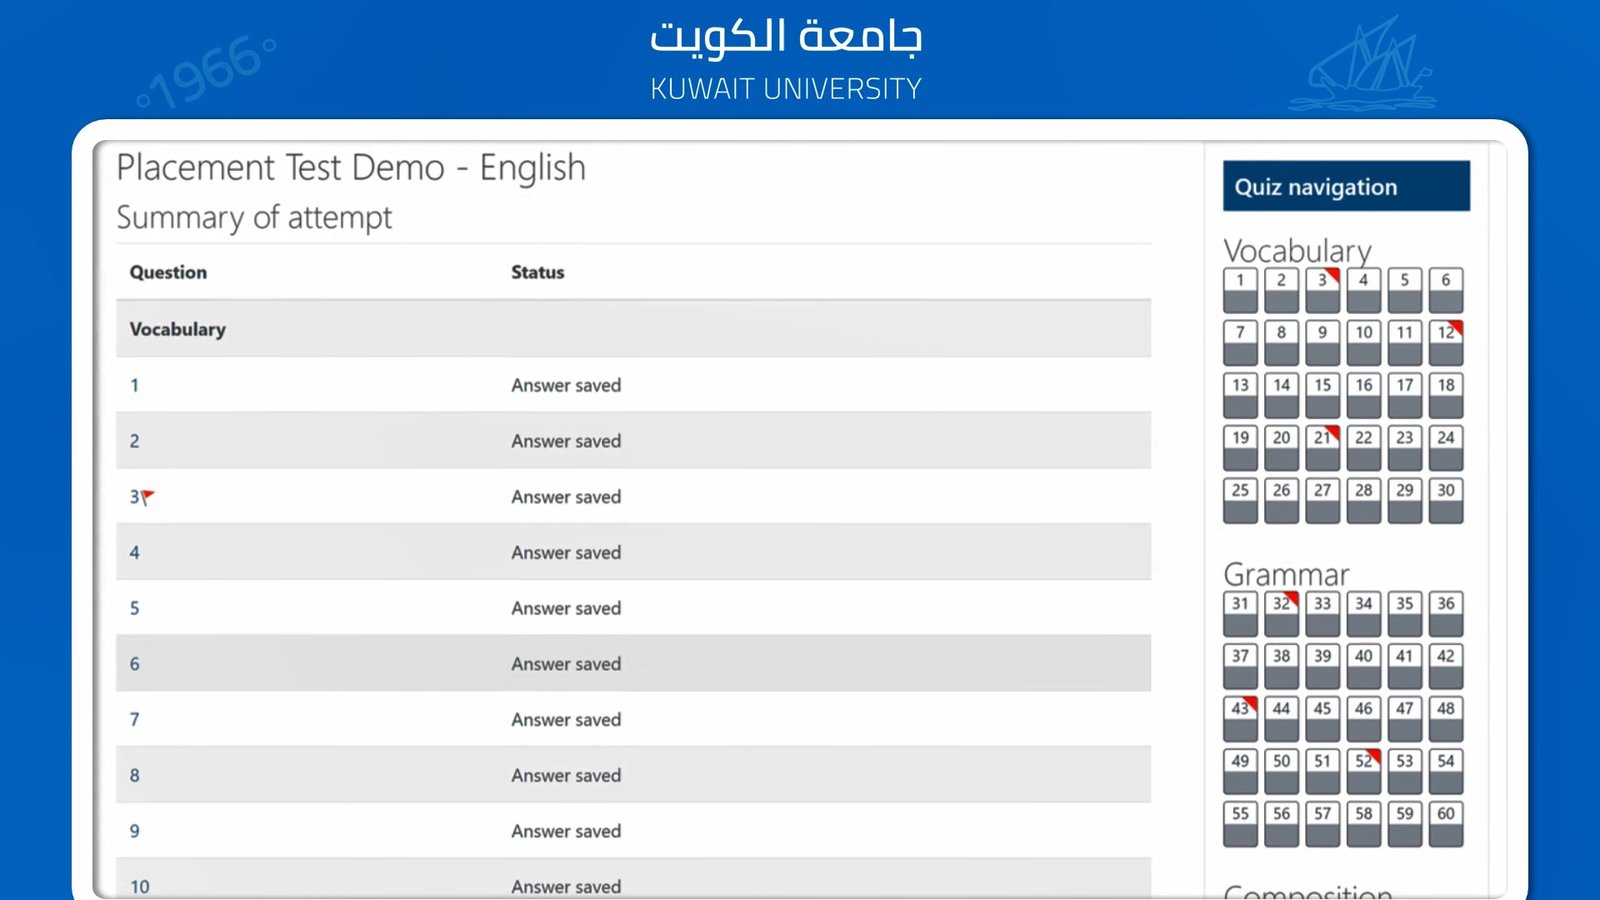1600x900 pixels.
Task: Click the 'Summary of attempt' heading
Action: [254, 217]
